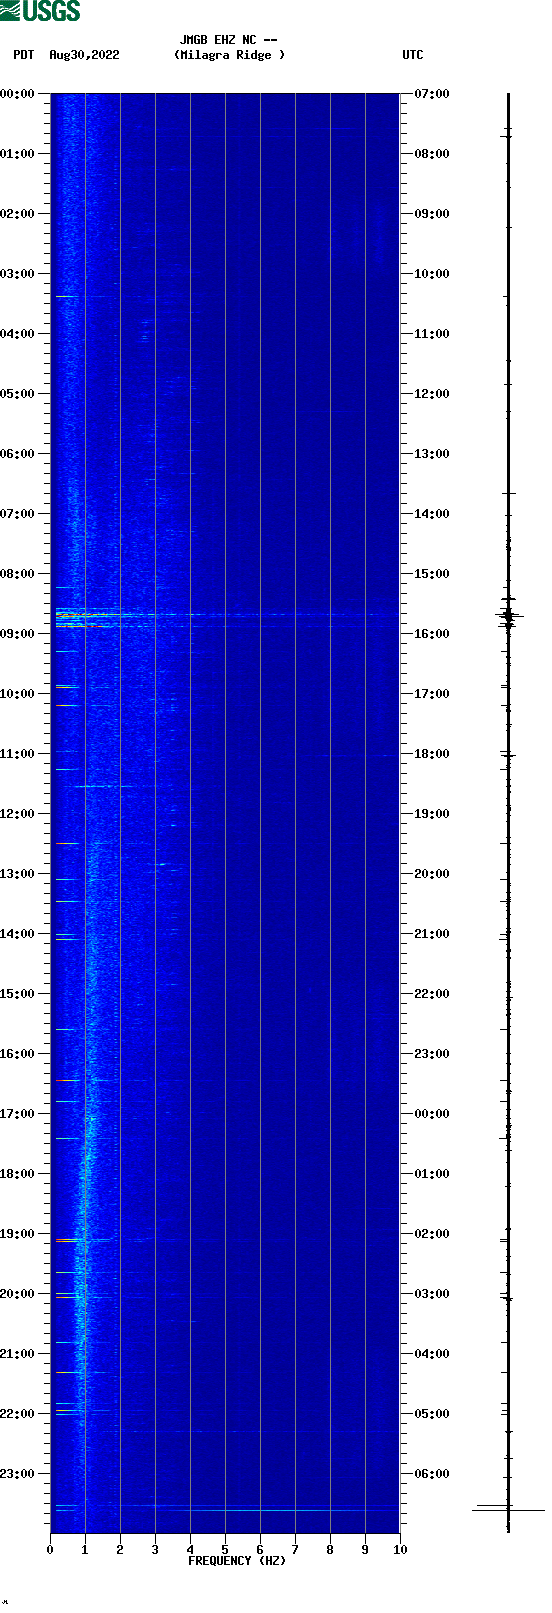Click the 10:00 tick label on UTC axis
This screenshot has height=1613, width=552.
pyautogui.click(x=432, y=273)
